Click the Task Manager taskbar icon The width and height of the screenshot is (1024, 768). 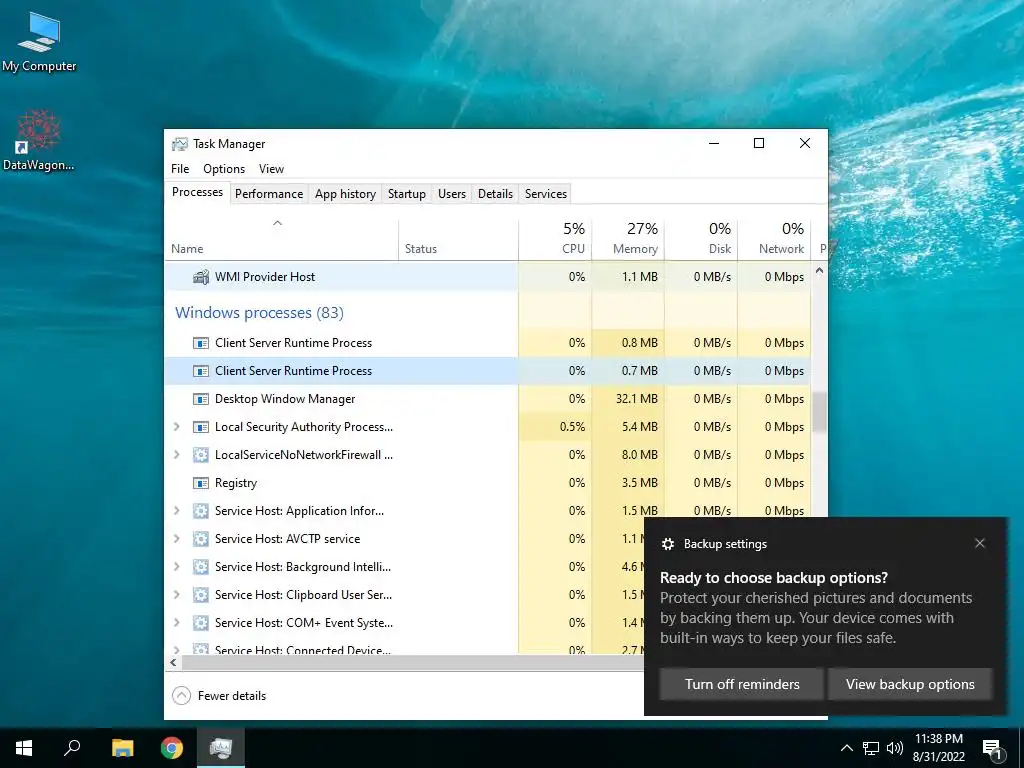click(x=221, y=748)
